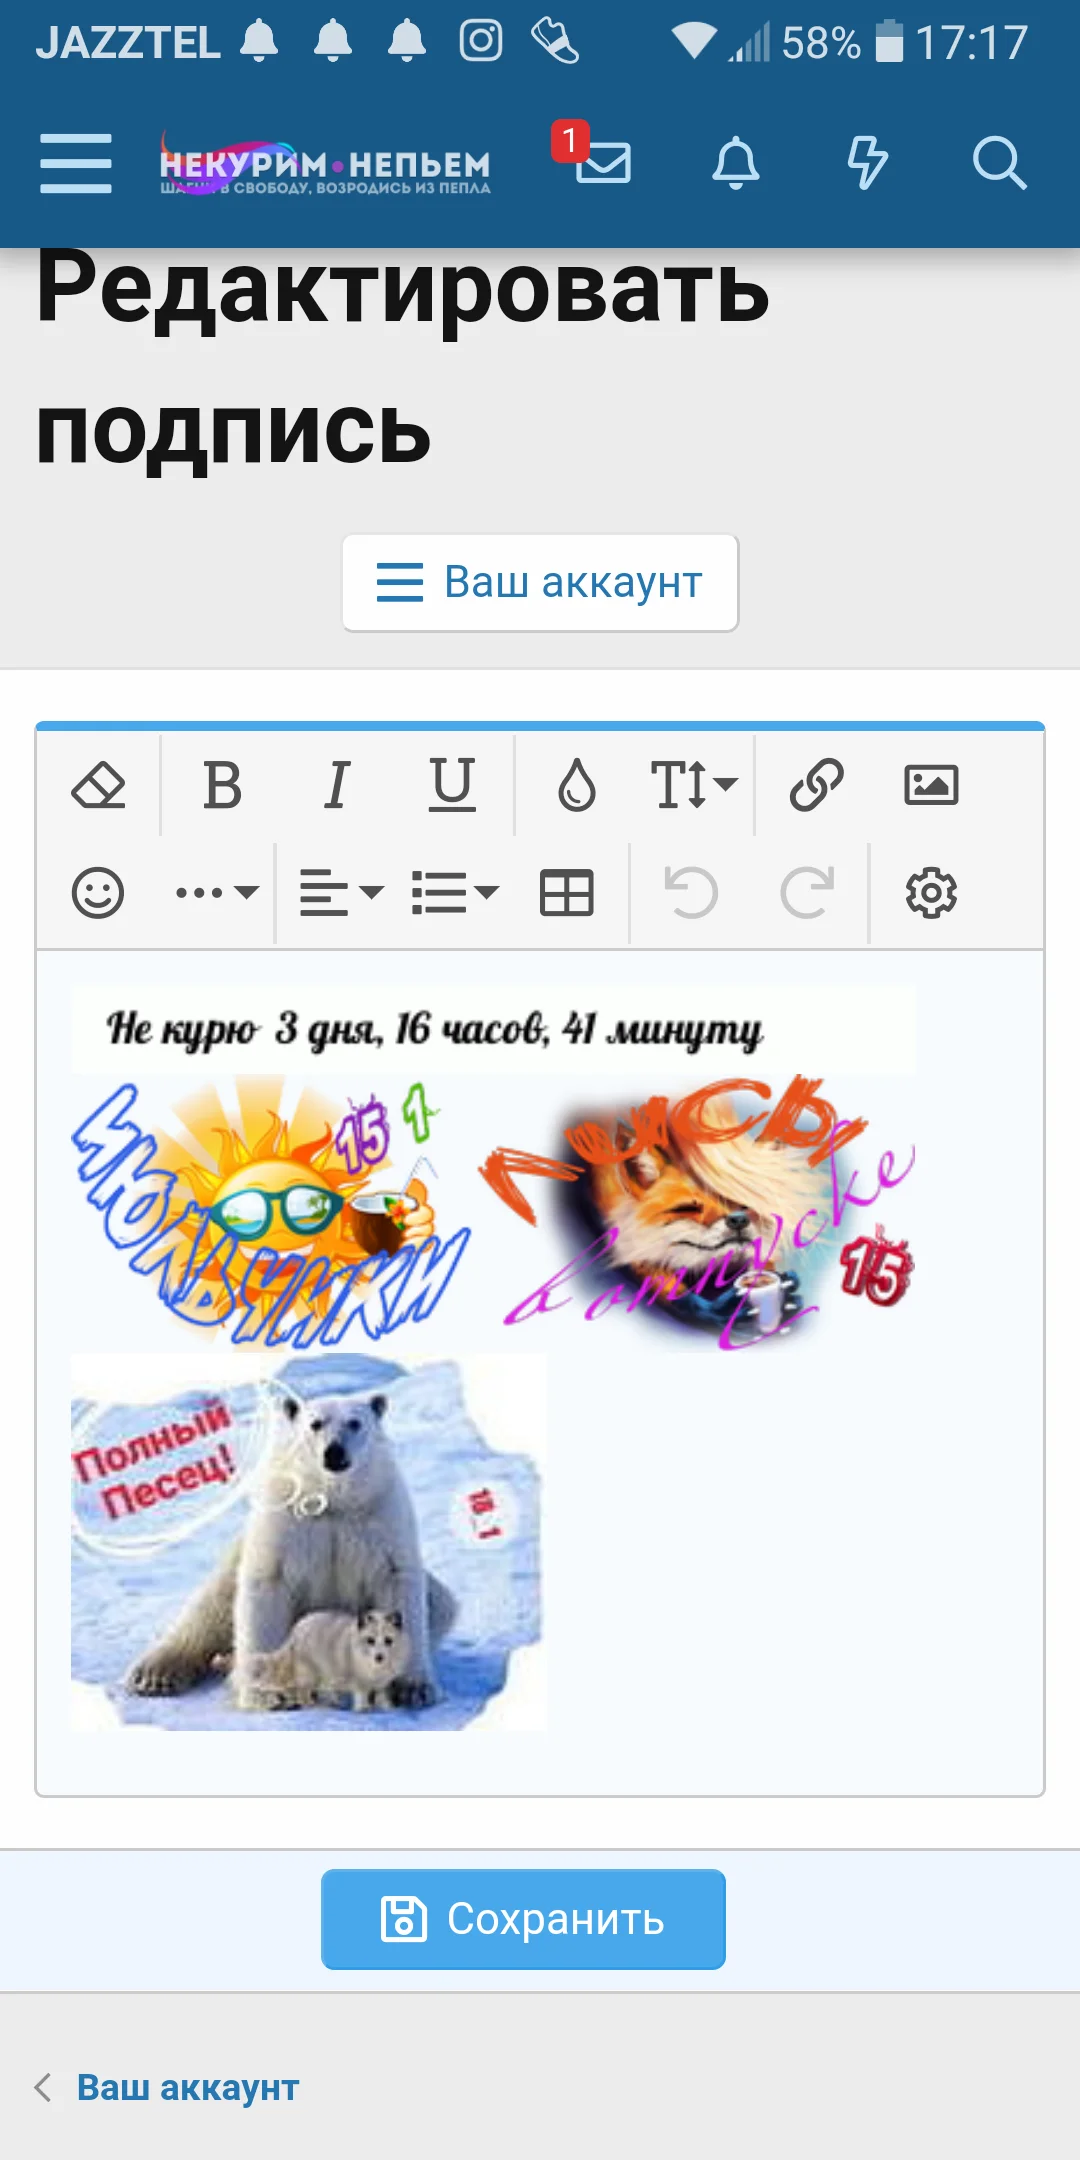This screenshot has height=2160, width=1080.
Task: Open the alerts bell in site header
Action: (x=736, y=163)
